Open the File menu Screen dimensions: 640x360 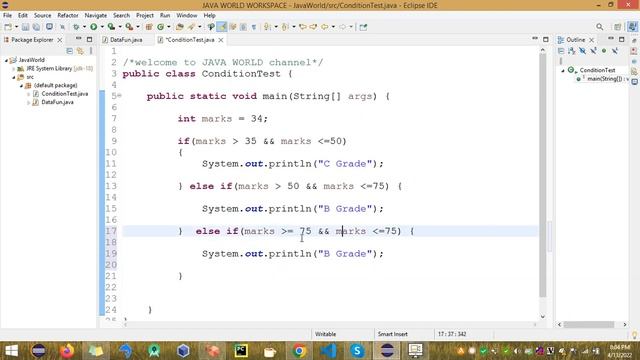point(7,15)
